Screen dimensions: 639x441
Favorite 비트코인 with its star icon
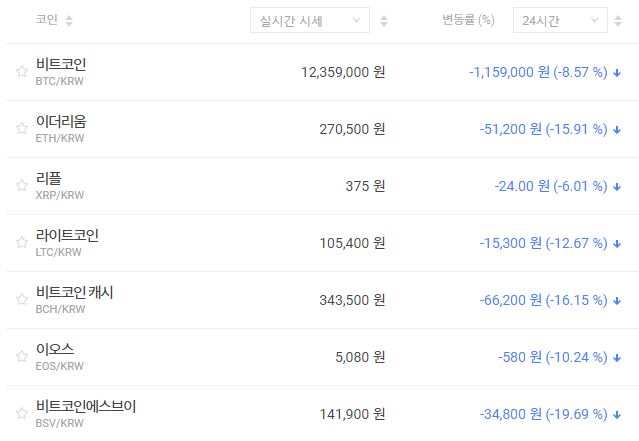point(21,72)
